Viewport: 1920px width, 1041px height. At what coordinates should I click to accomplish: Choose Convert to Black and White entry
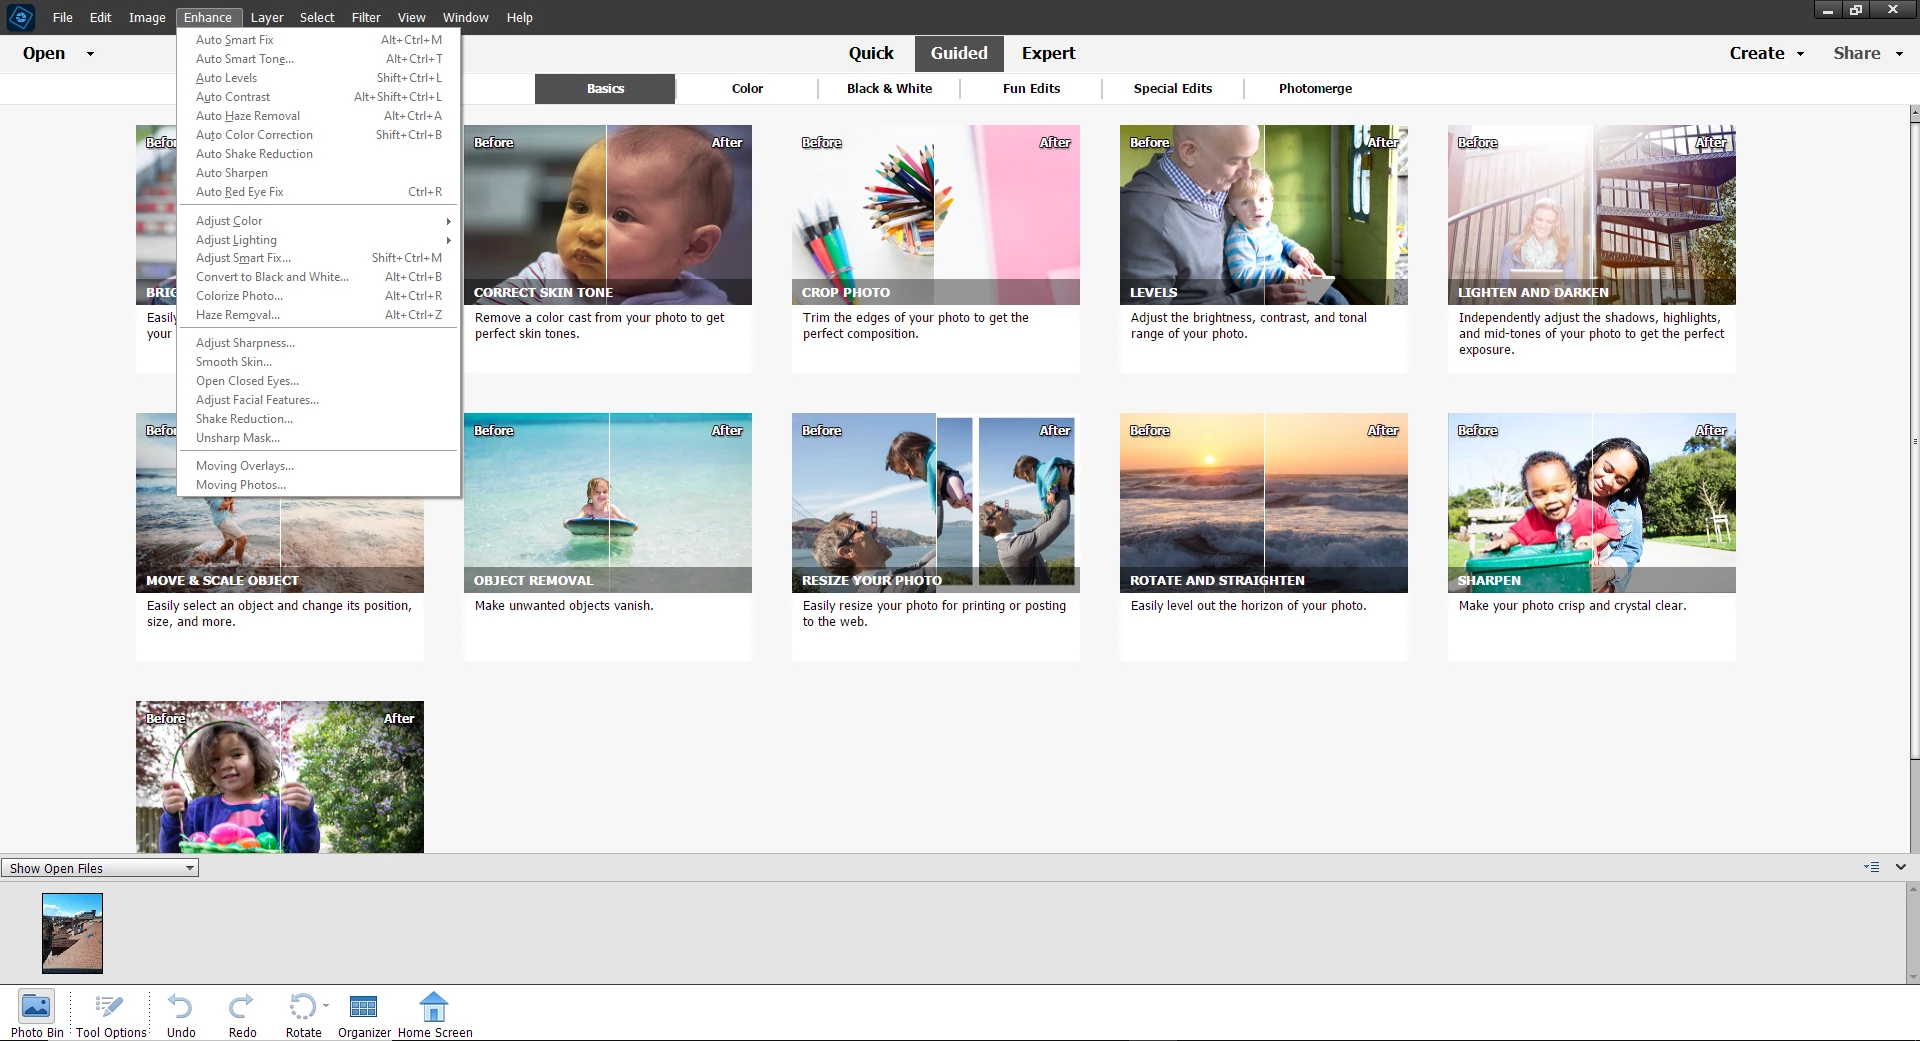point(318,277)
